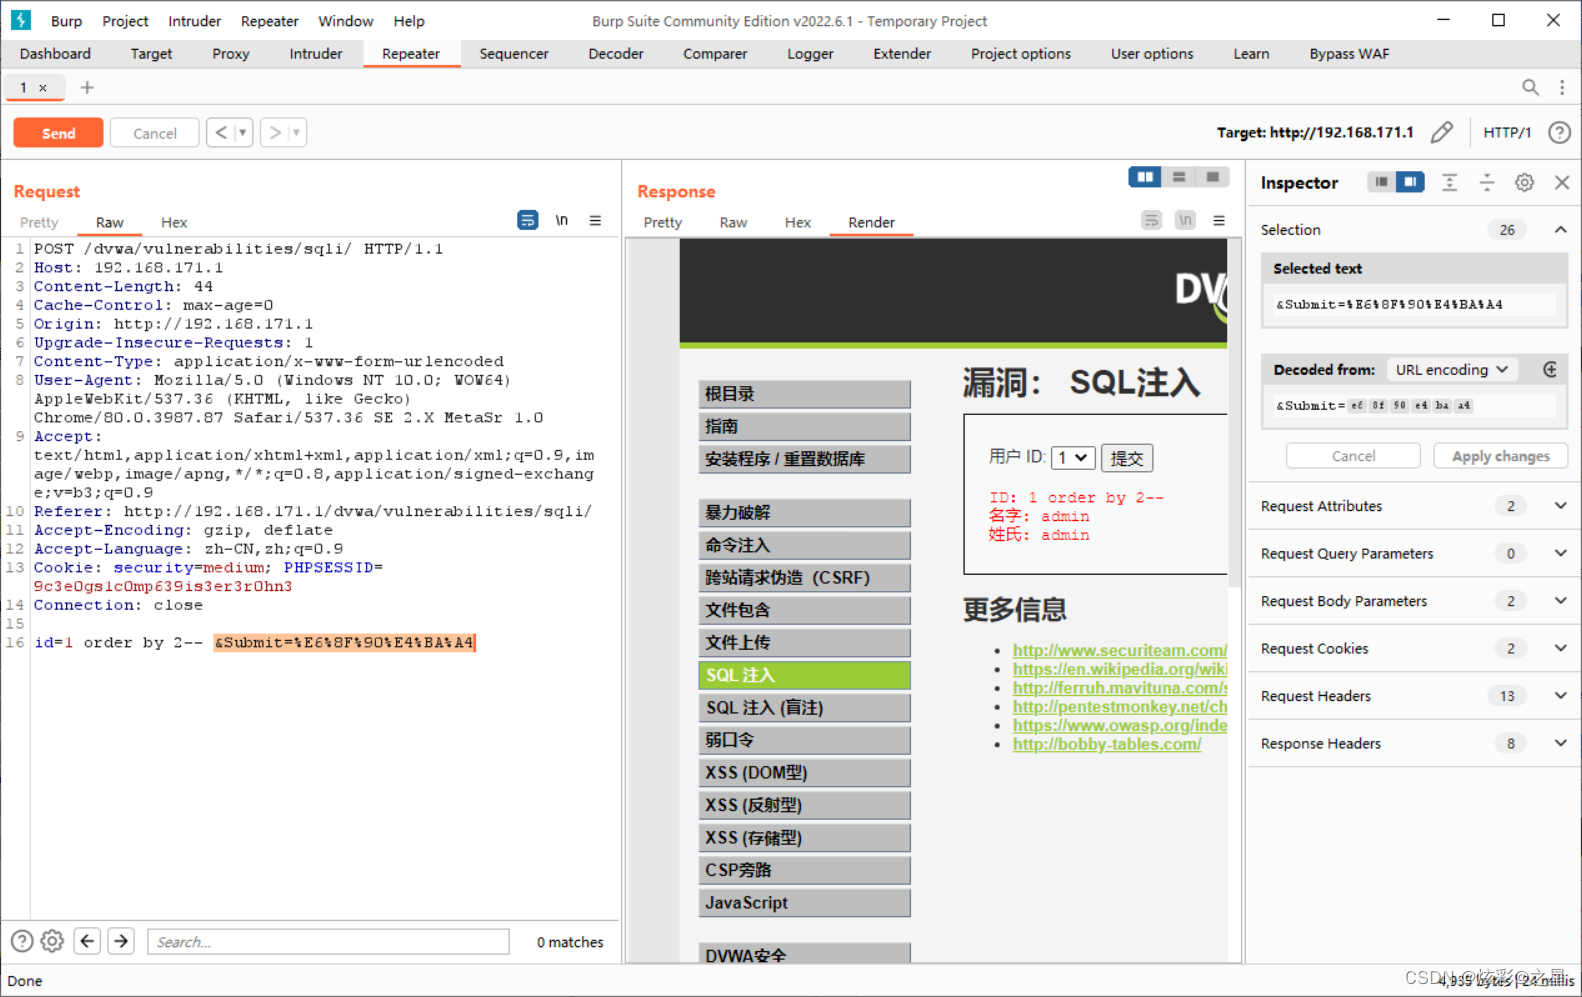Switch to the Decoder tab
Viewport: 1582px width, 997px height.
click(x=616, y=54)
